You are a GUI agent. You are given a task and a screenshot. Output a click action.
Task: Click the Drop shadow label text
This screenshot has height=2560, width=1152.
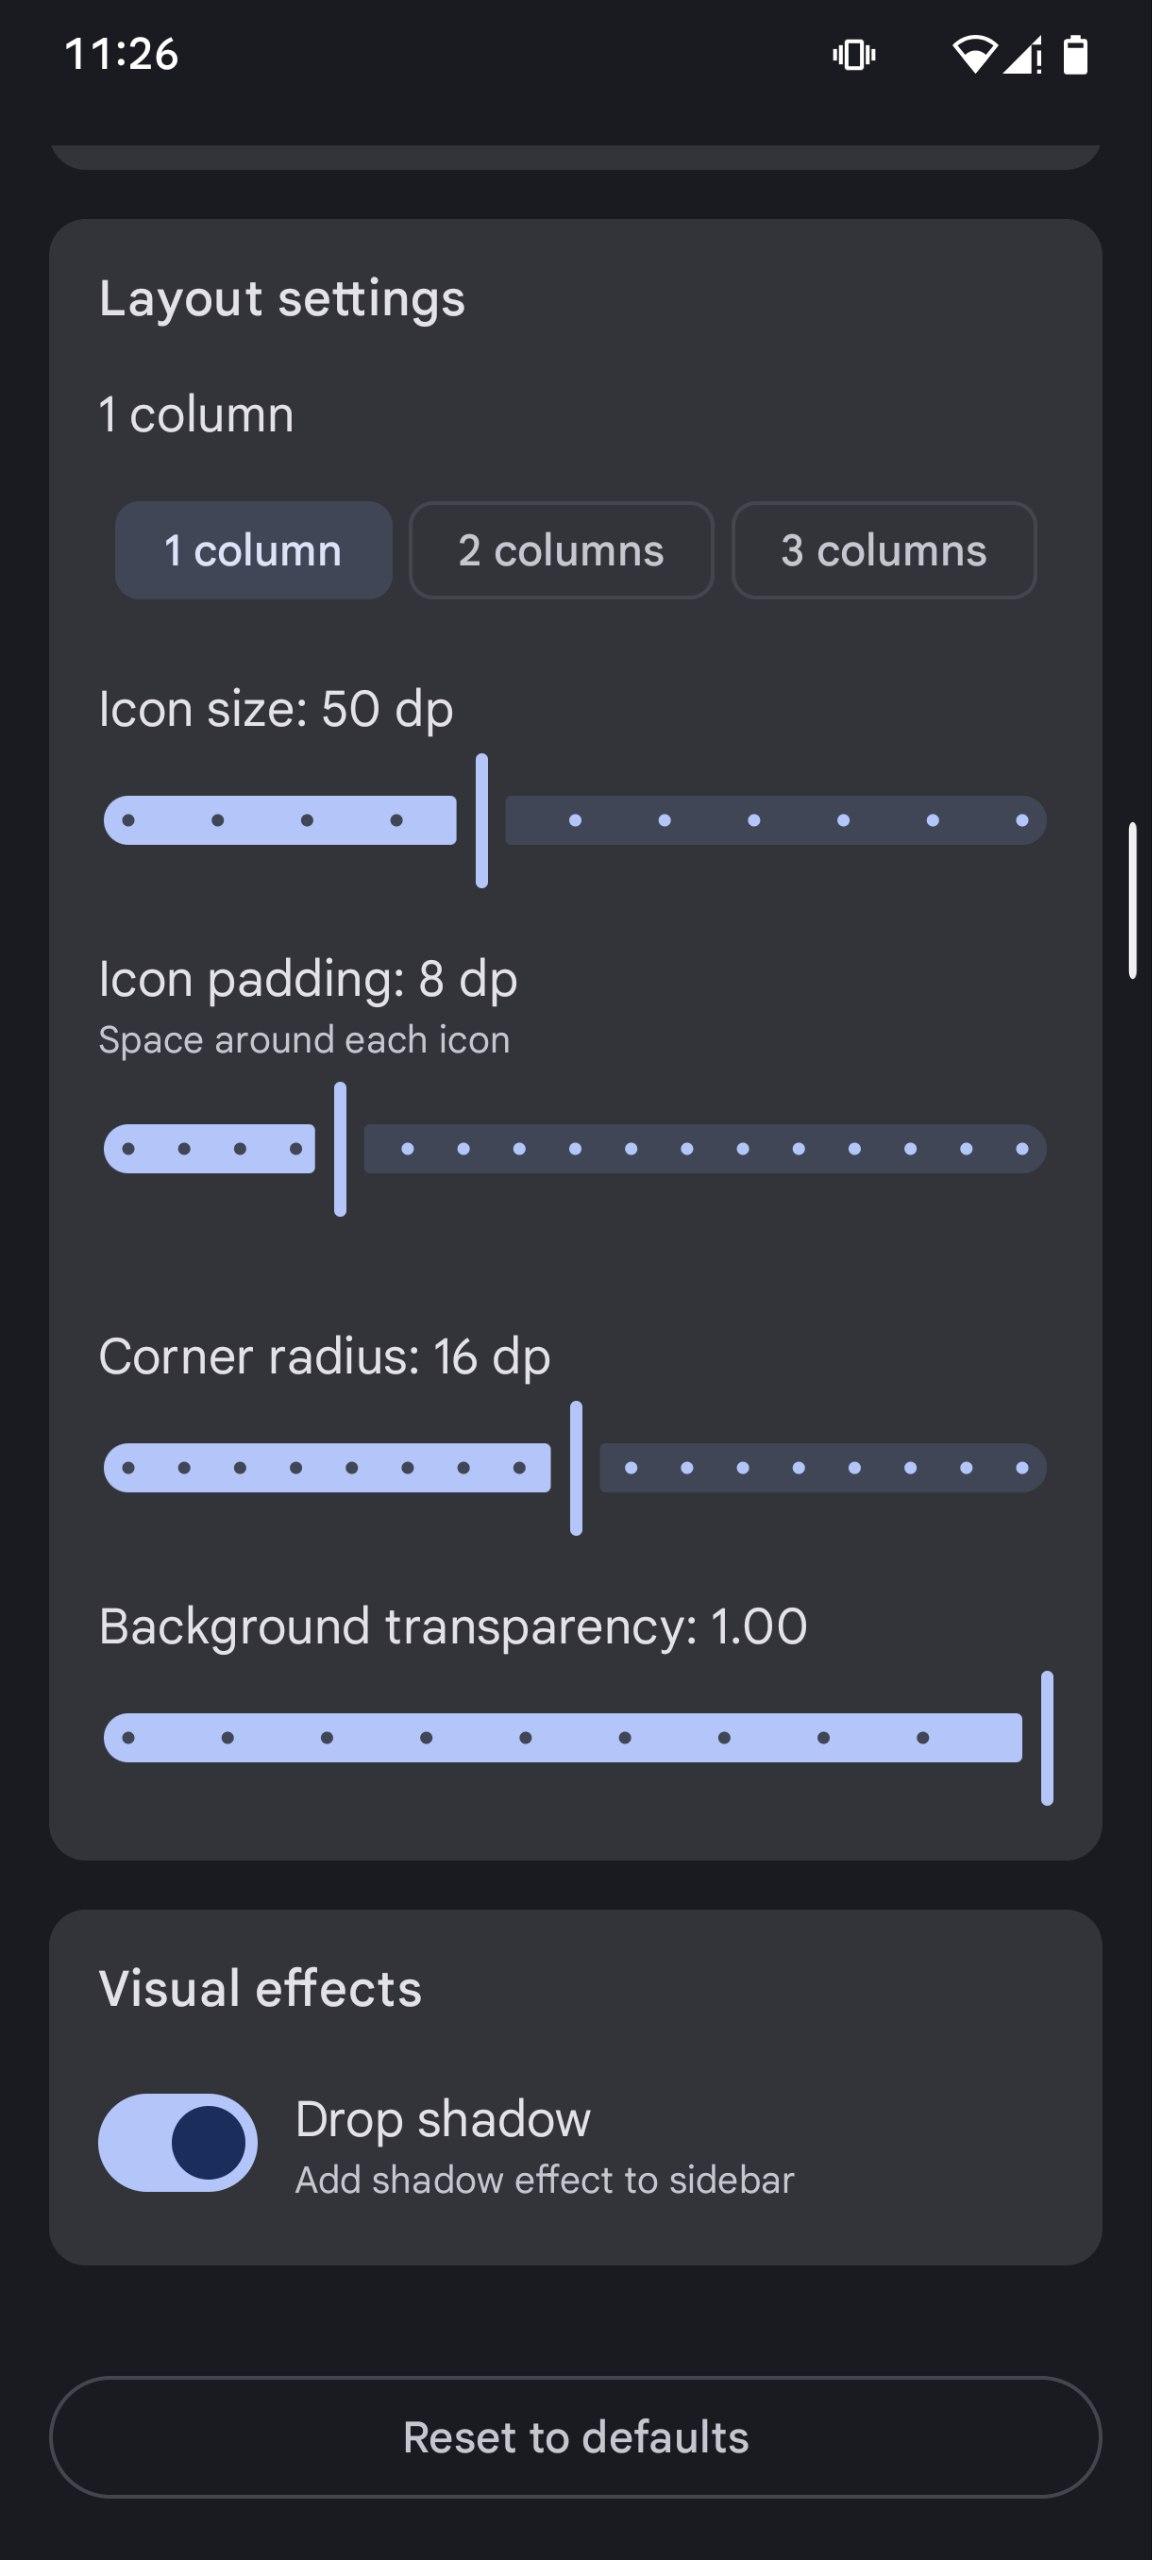click(x=443, y=2118)
